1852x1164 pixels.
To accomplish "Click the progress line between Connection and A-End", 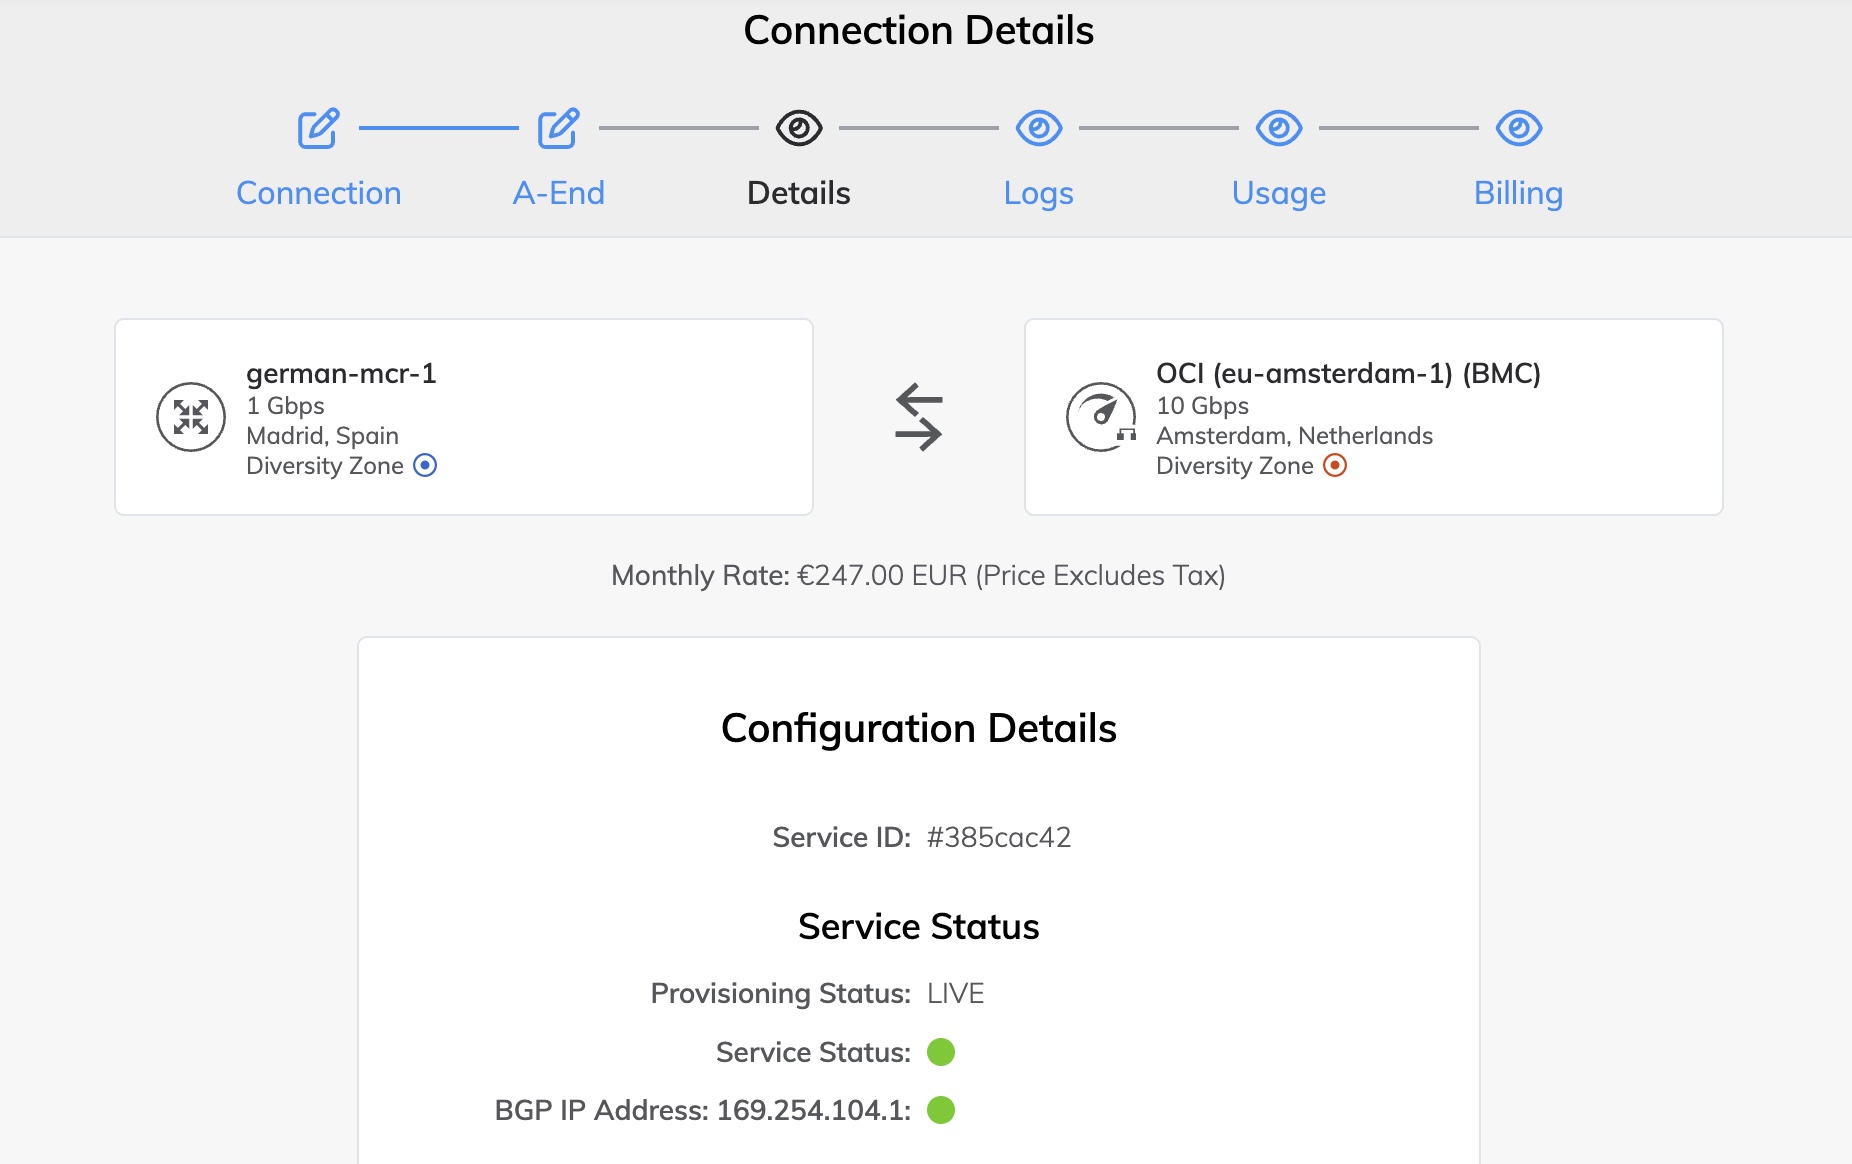I will 437,127.
